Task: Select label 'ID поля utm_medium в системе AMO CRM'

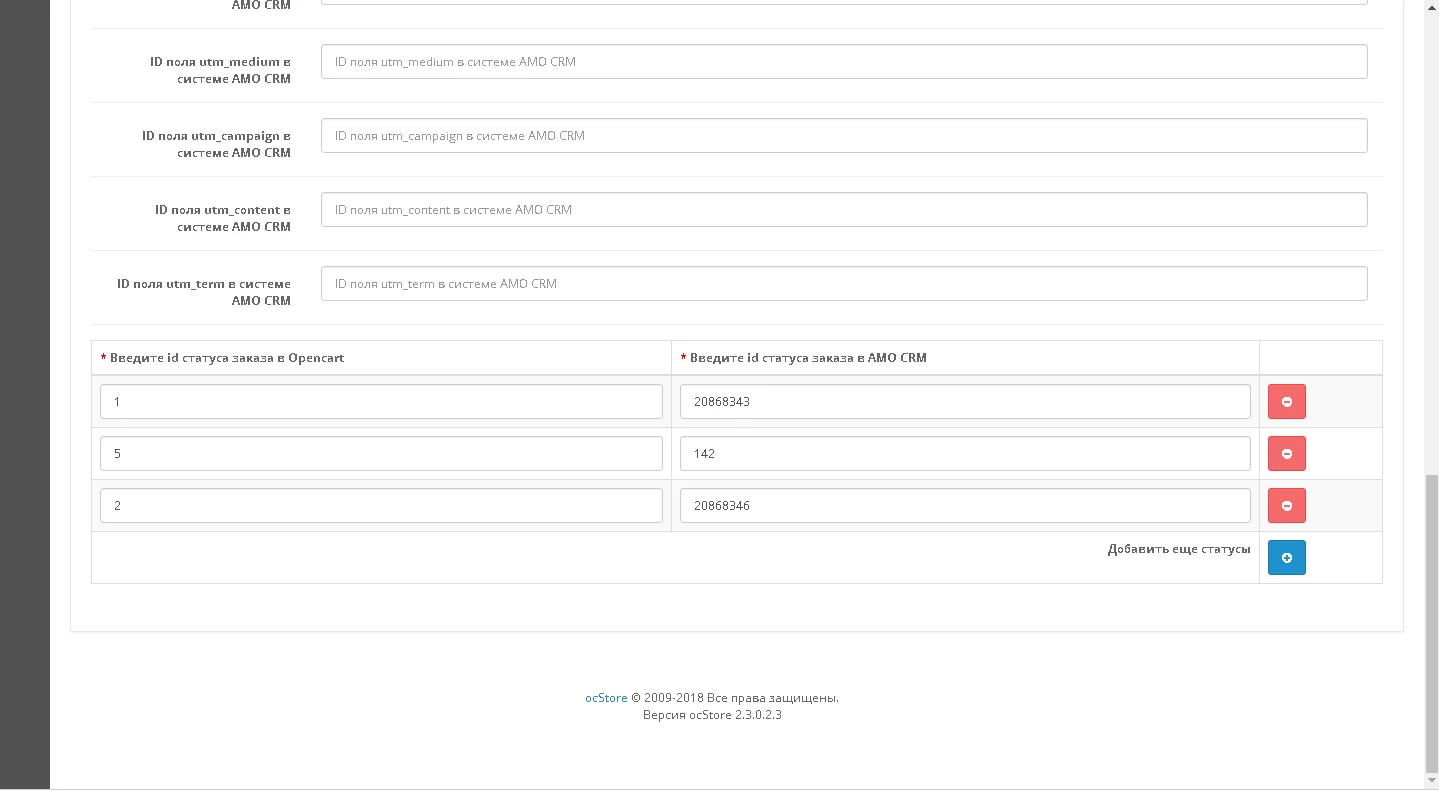Action: click(x=220, y=70)
